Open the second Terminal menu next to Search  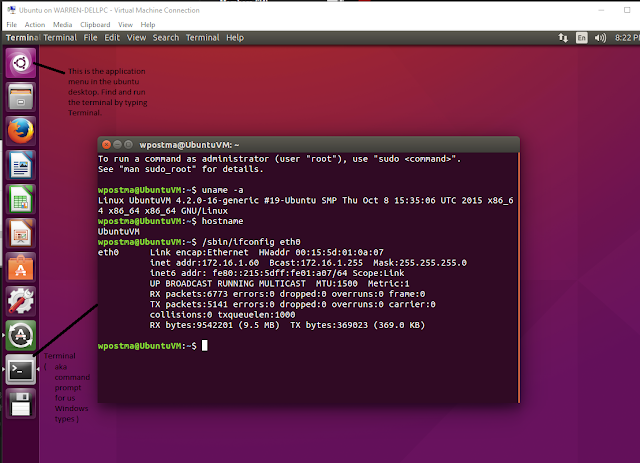pyautogui.click(x=202, y=38)
